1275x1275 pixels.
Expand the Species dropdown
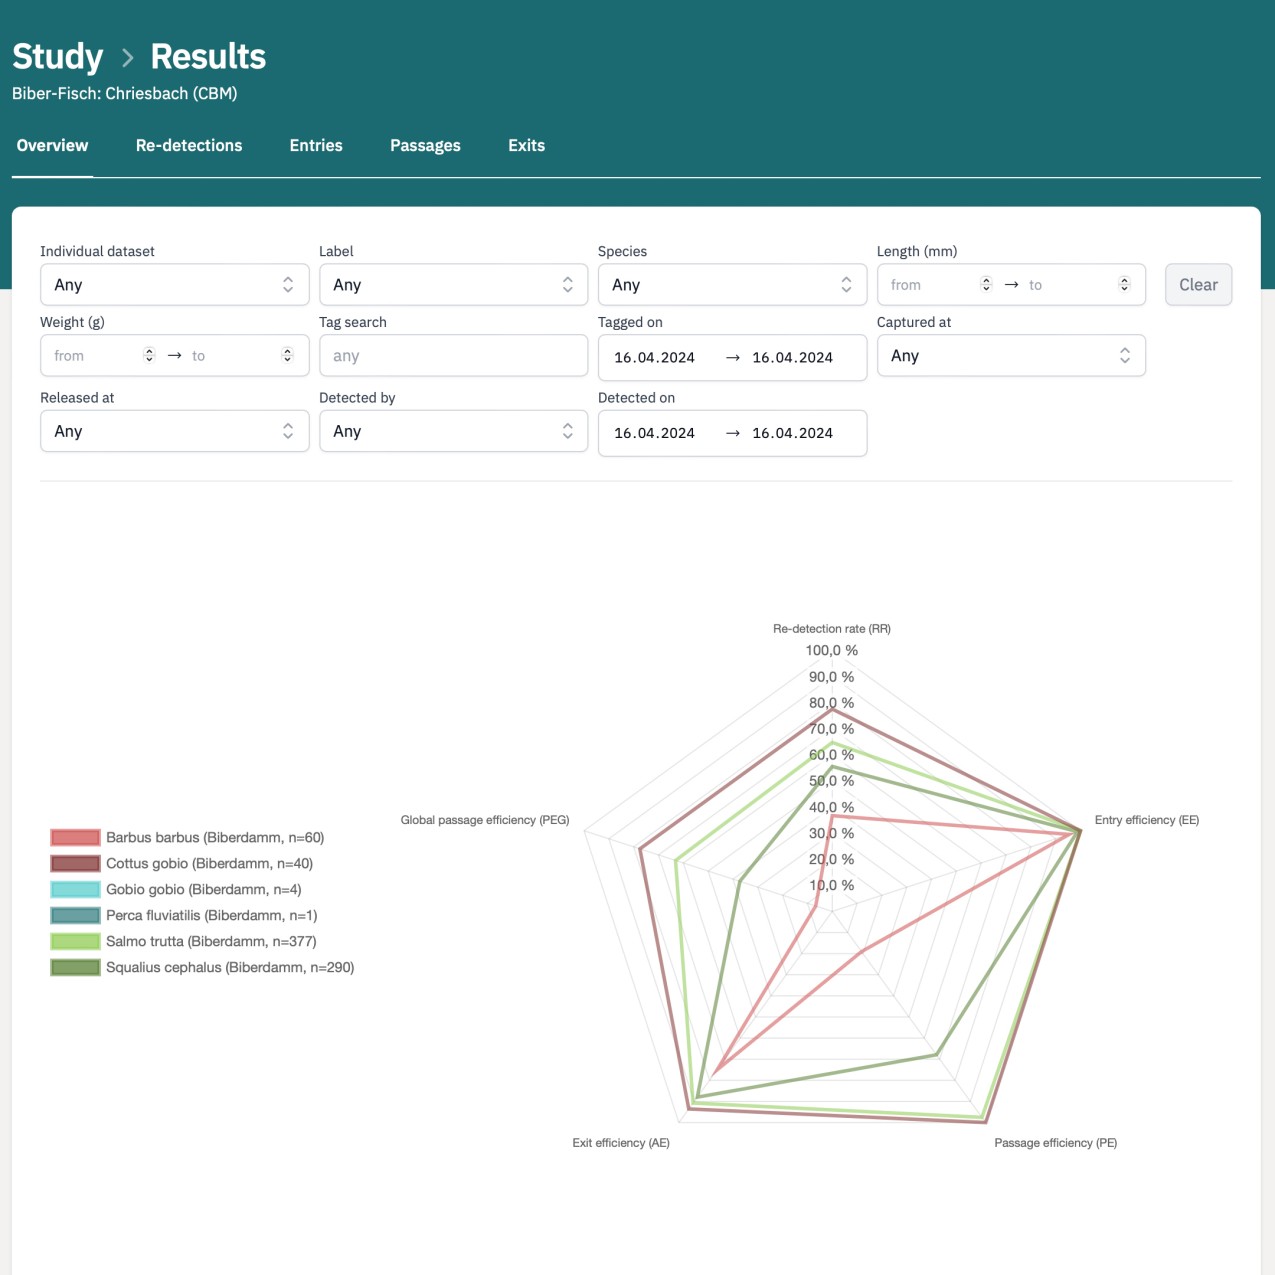(x=731, y=285)
